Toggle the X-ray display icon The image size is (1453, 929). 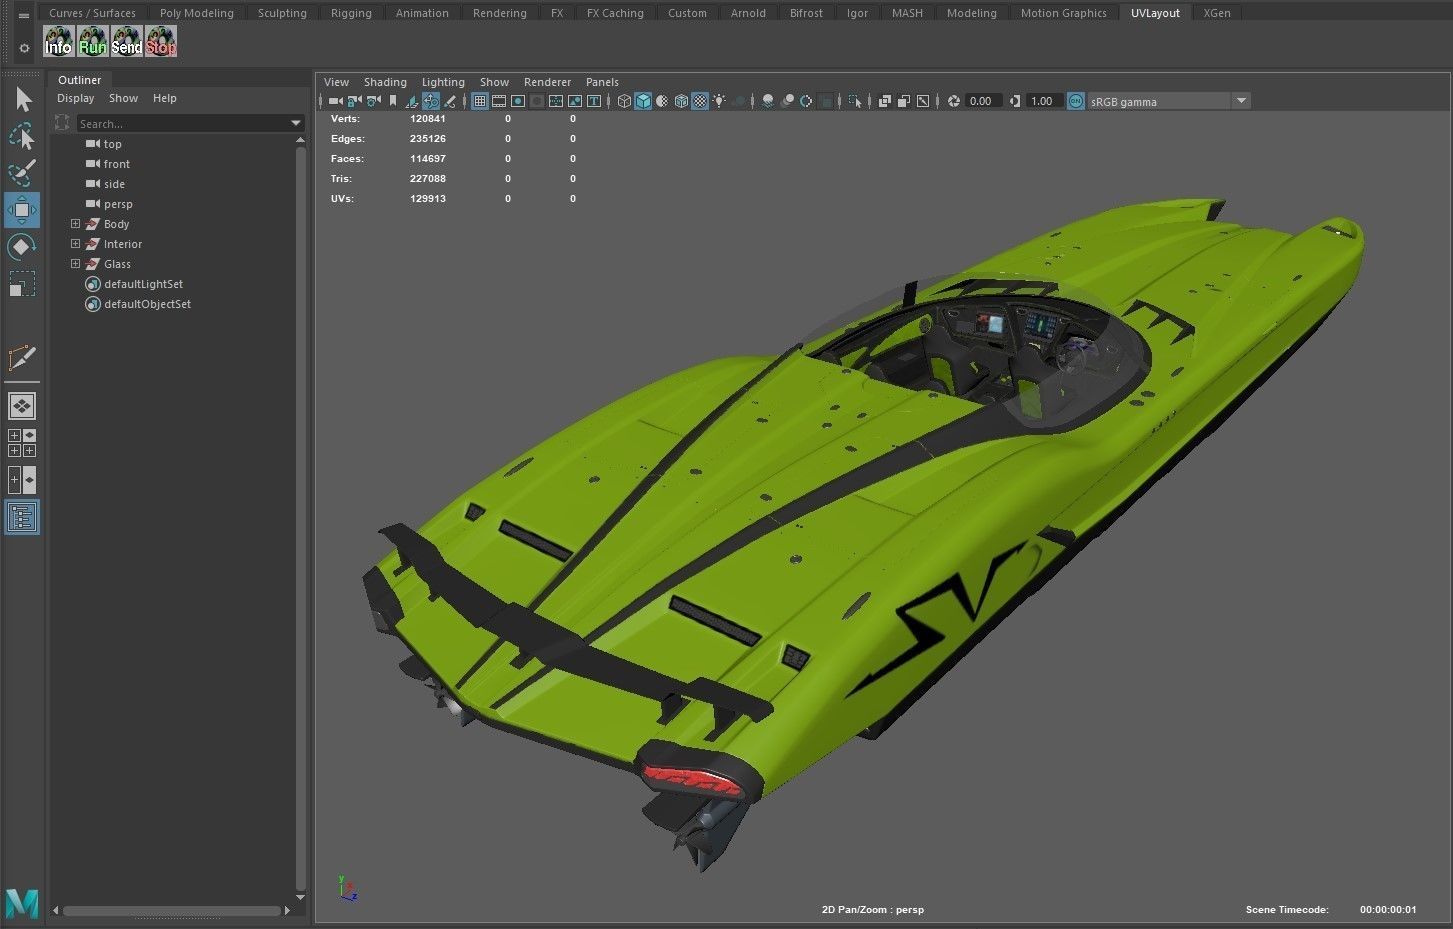pyautogui.click(x=885, y=101)
